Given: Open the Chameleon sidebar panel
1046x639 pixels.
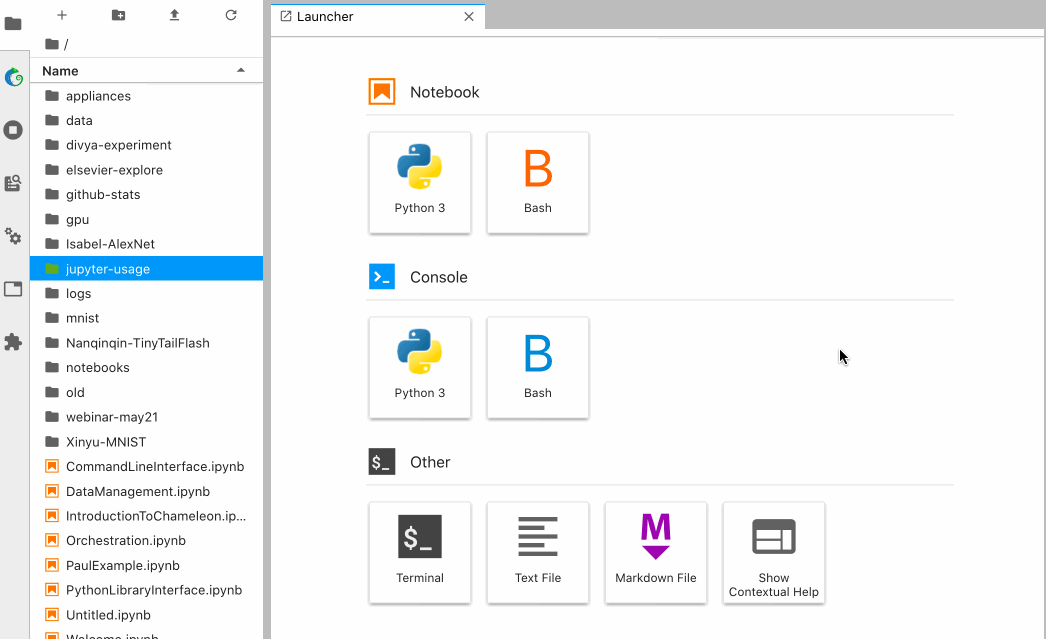Looking at the screenshot, I should (x=13, y=77).
